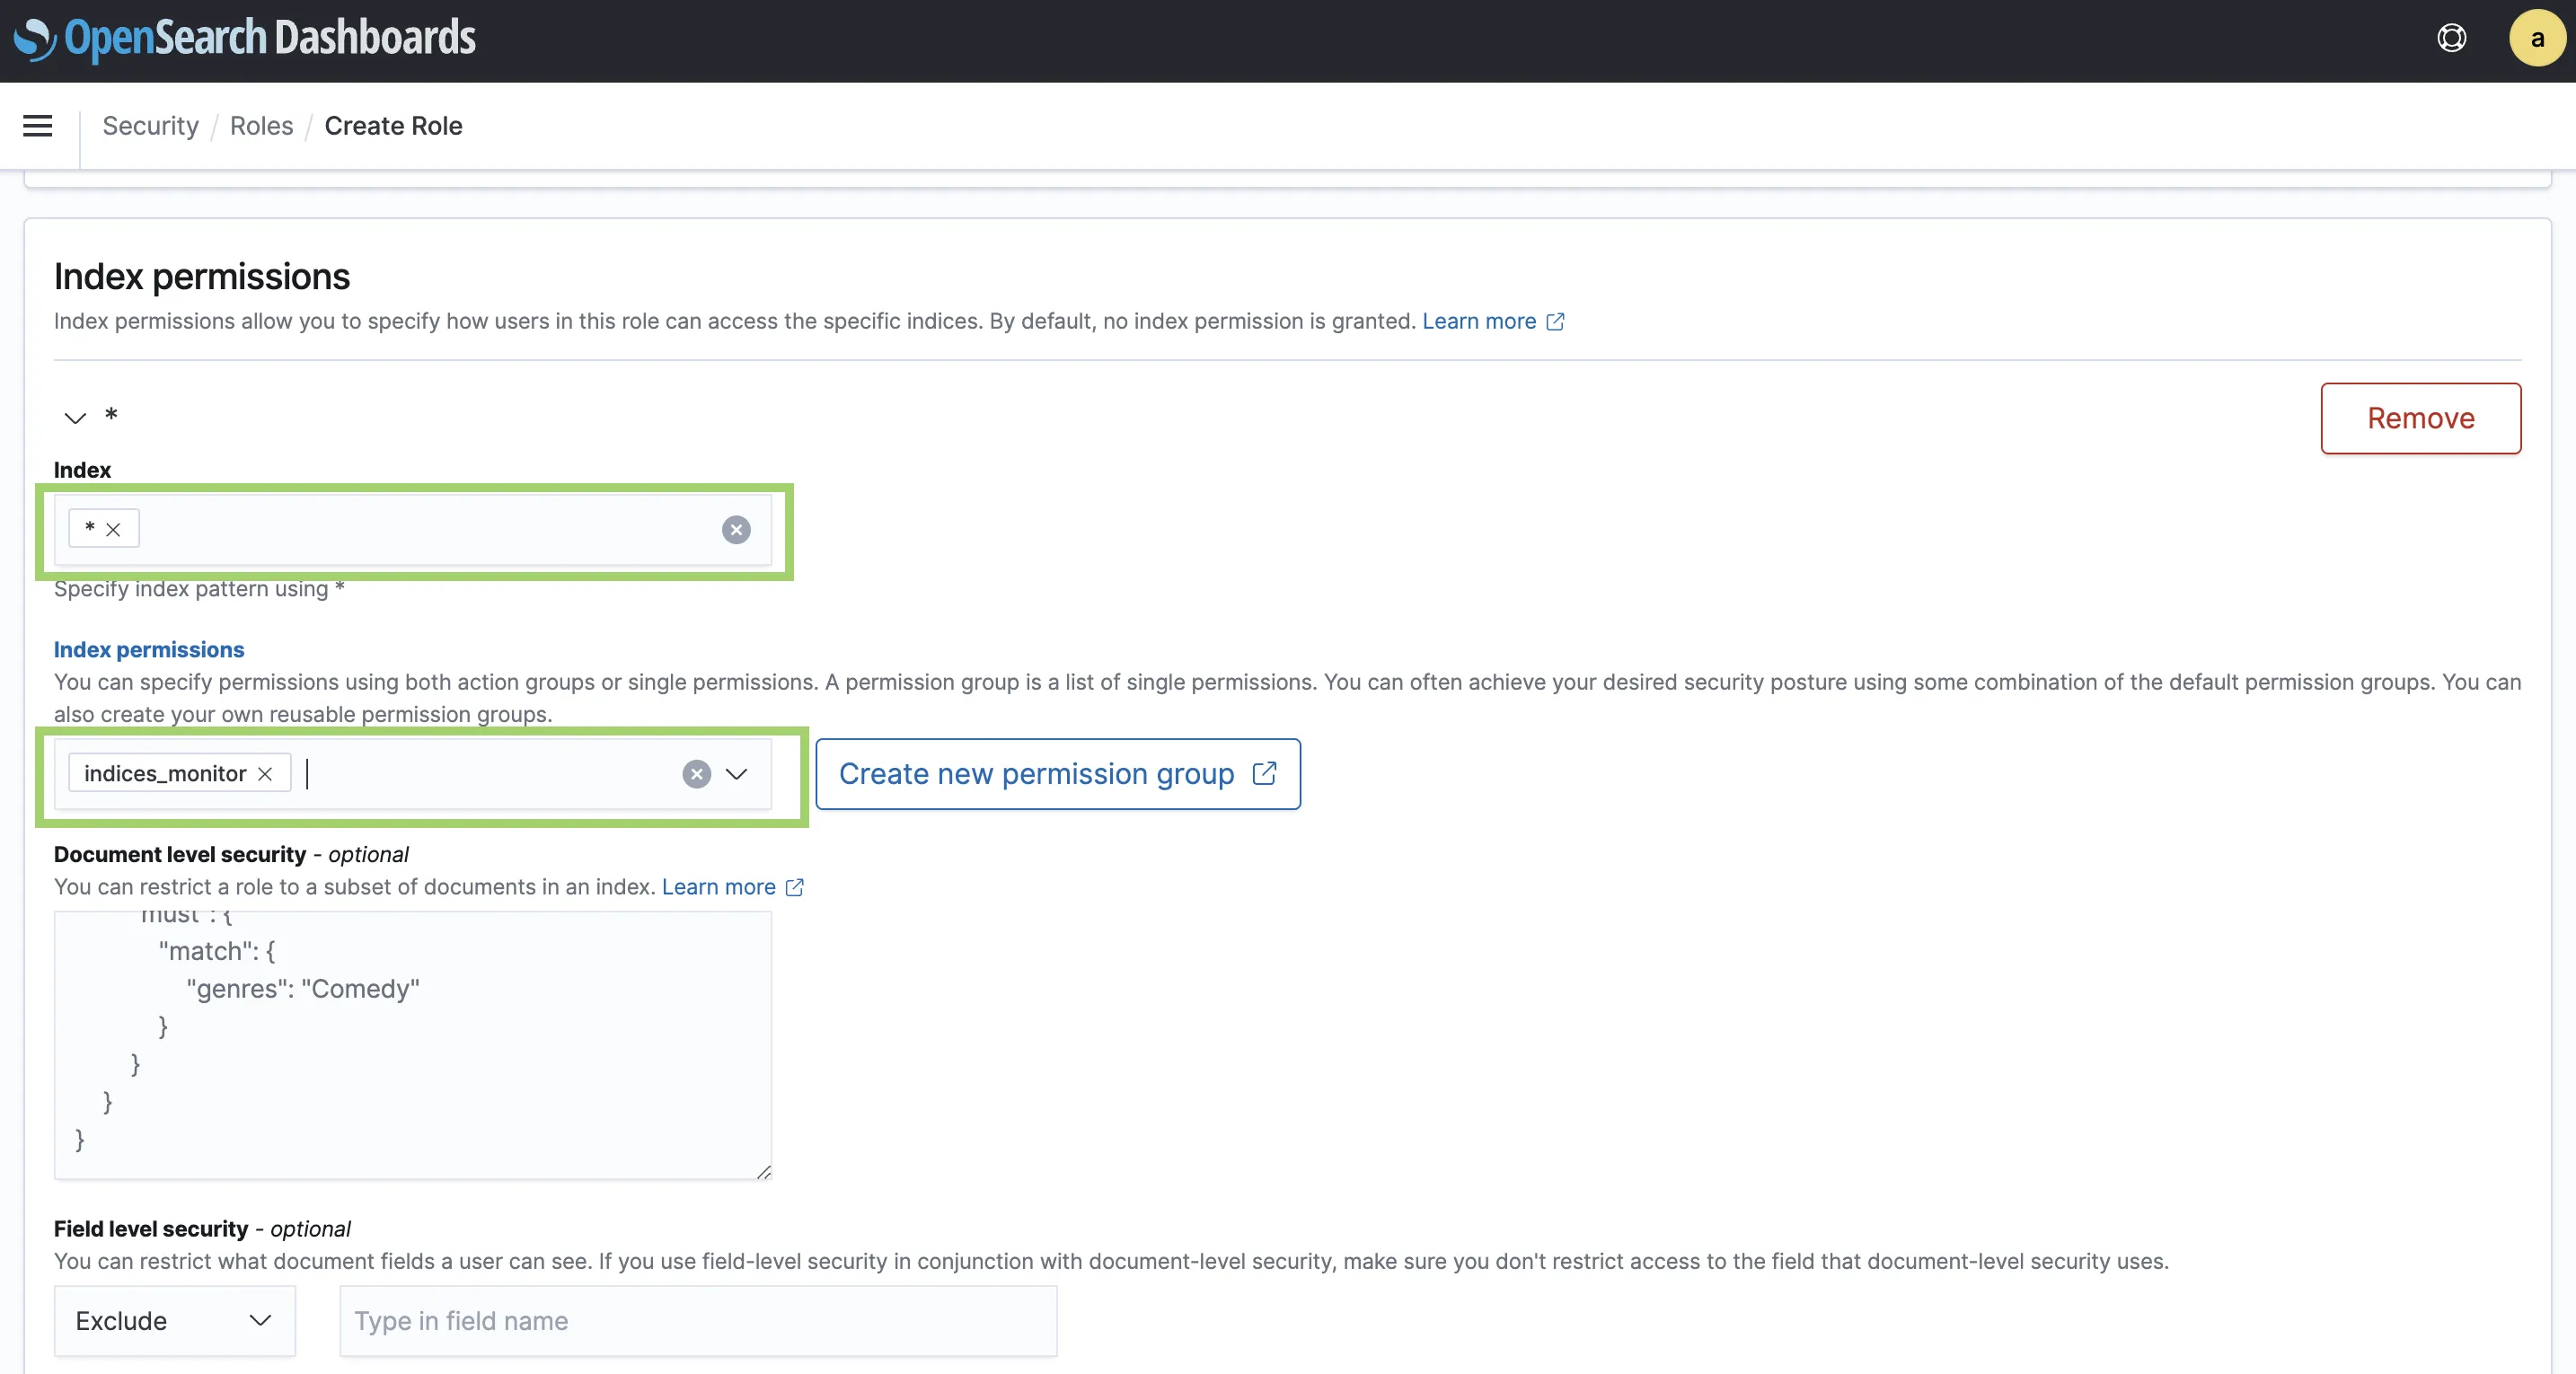Expand the index permissions dropdown arrow
Image resolution: width=2576 pixels, height=1374 pixels.
[x=737, y=774]
